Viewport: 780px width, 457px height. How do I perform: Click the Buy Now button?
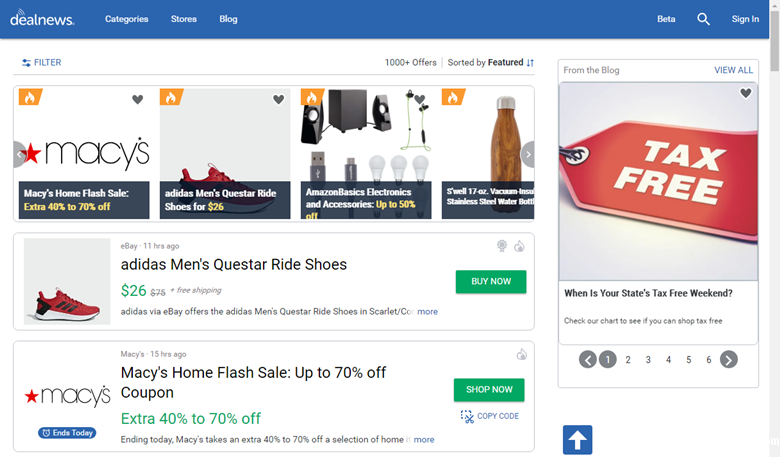(x=490, y=282)
